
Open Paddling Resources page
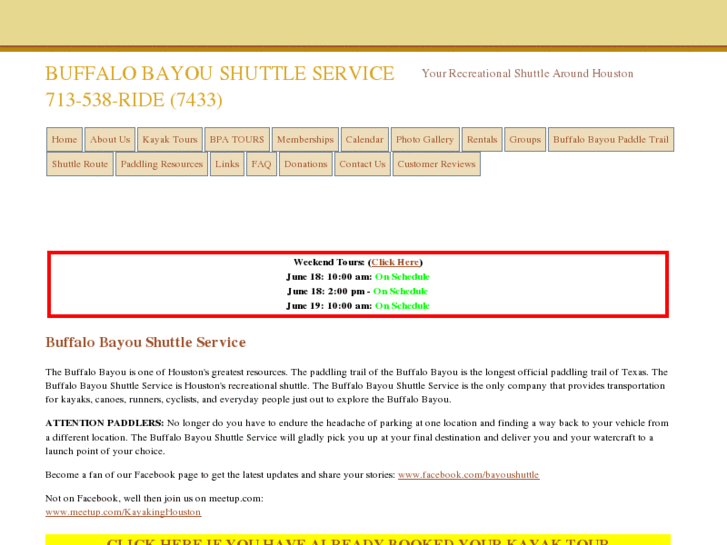coord(161,164)
